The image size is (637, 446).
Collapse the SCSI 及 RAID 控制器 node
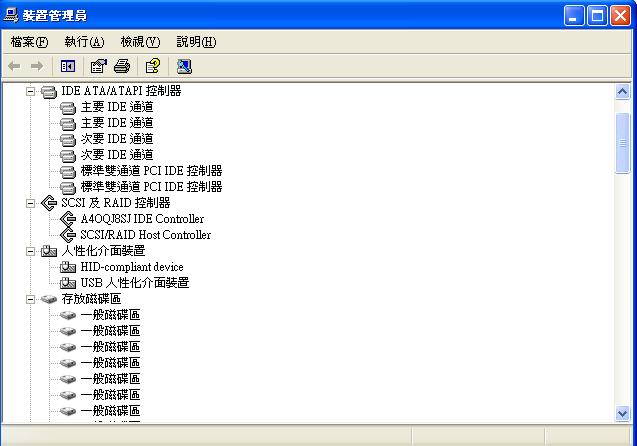pyautogui.click(x=30, y=203)
